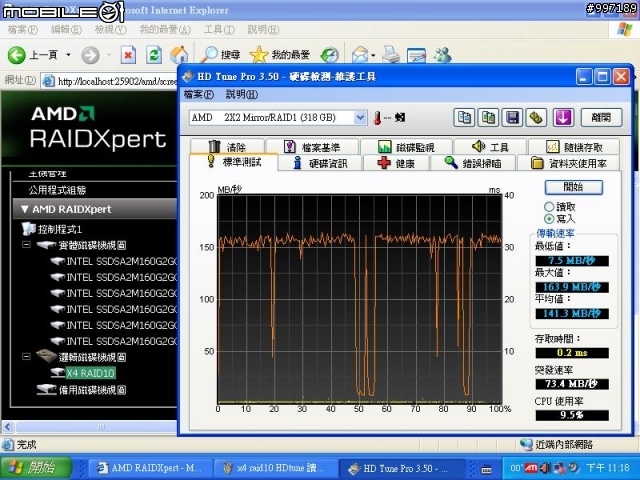Select the read radio button
Viewport: 640px width, 480px height.
point(549,207)
